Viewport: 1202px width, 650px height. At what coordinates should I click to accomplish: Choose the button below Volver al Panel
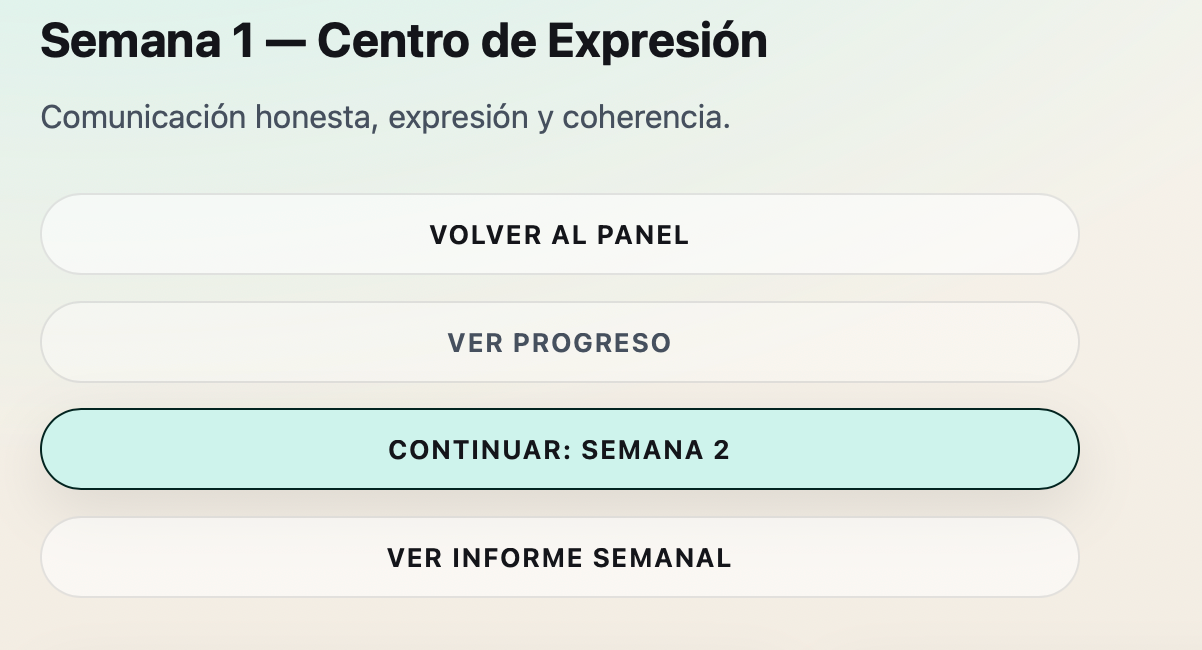559,343
